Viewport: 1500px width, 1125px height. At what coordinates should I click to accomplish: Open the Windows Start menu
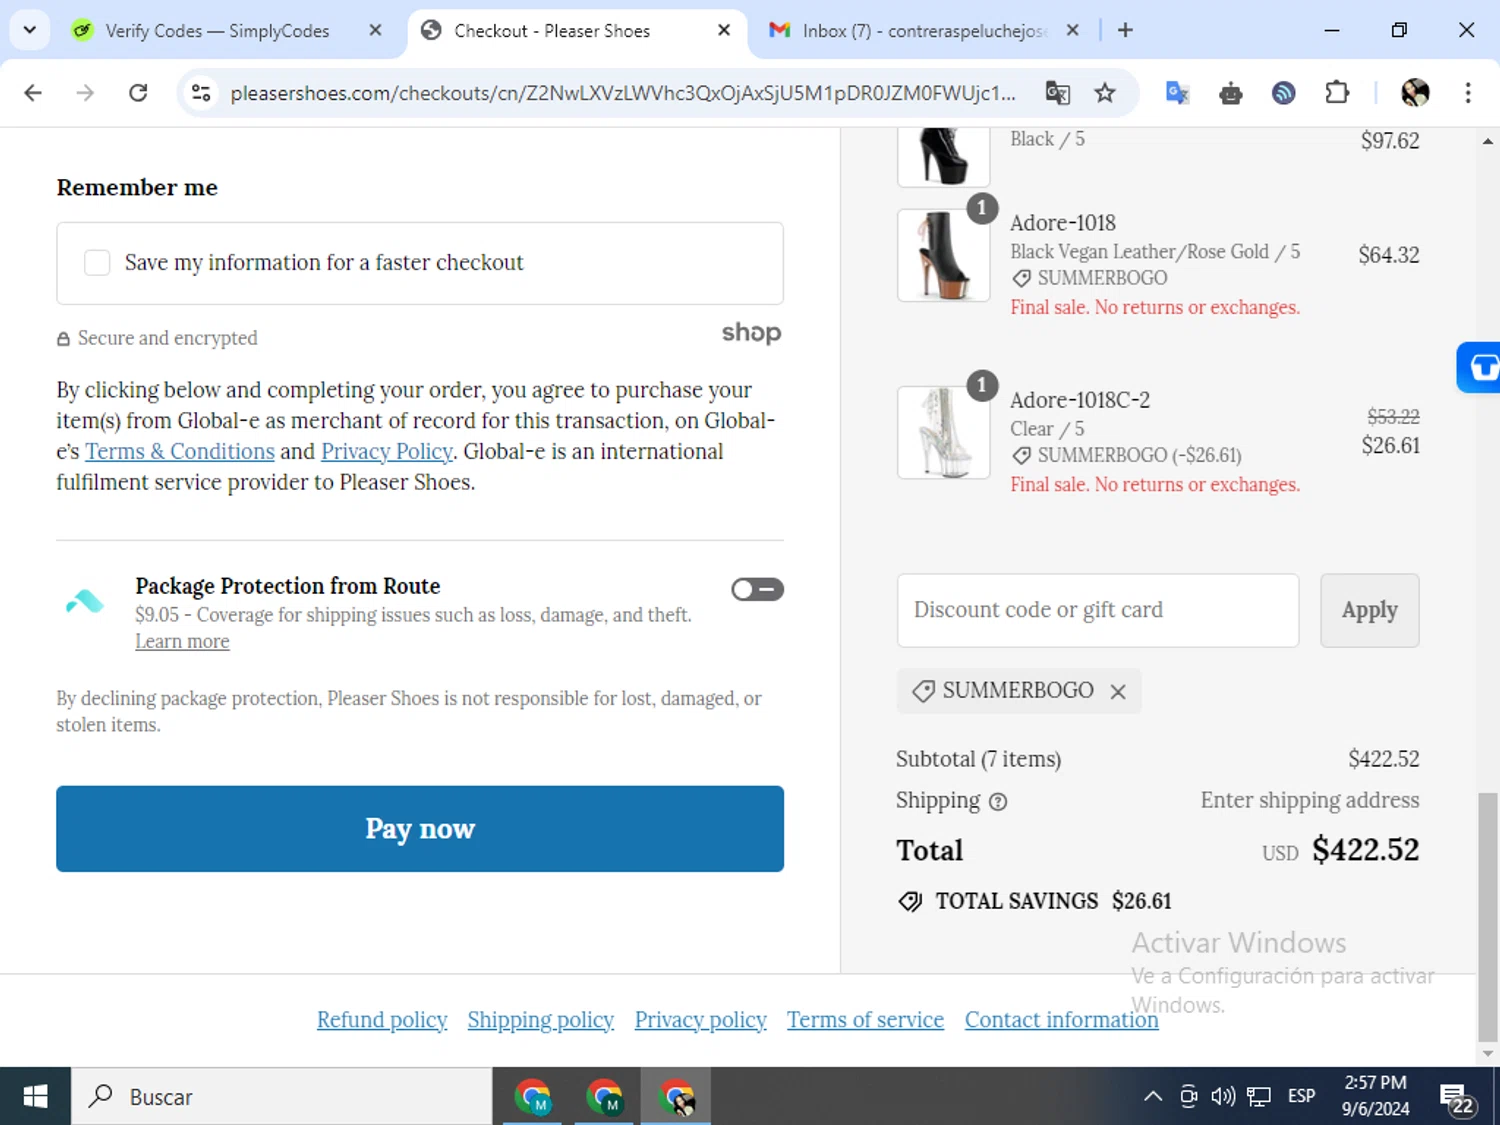[x=35, y=1096]
